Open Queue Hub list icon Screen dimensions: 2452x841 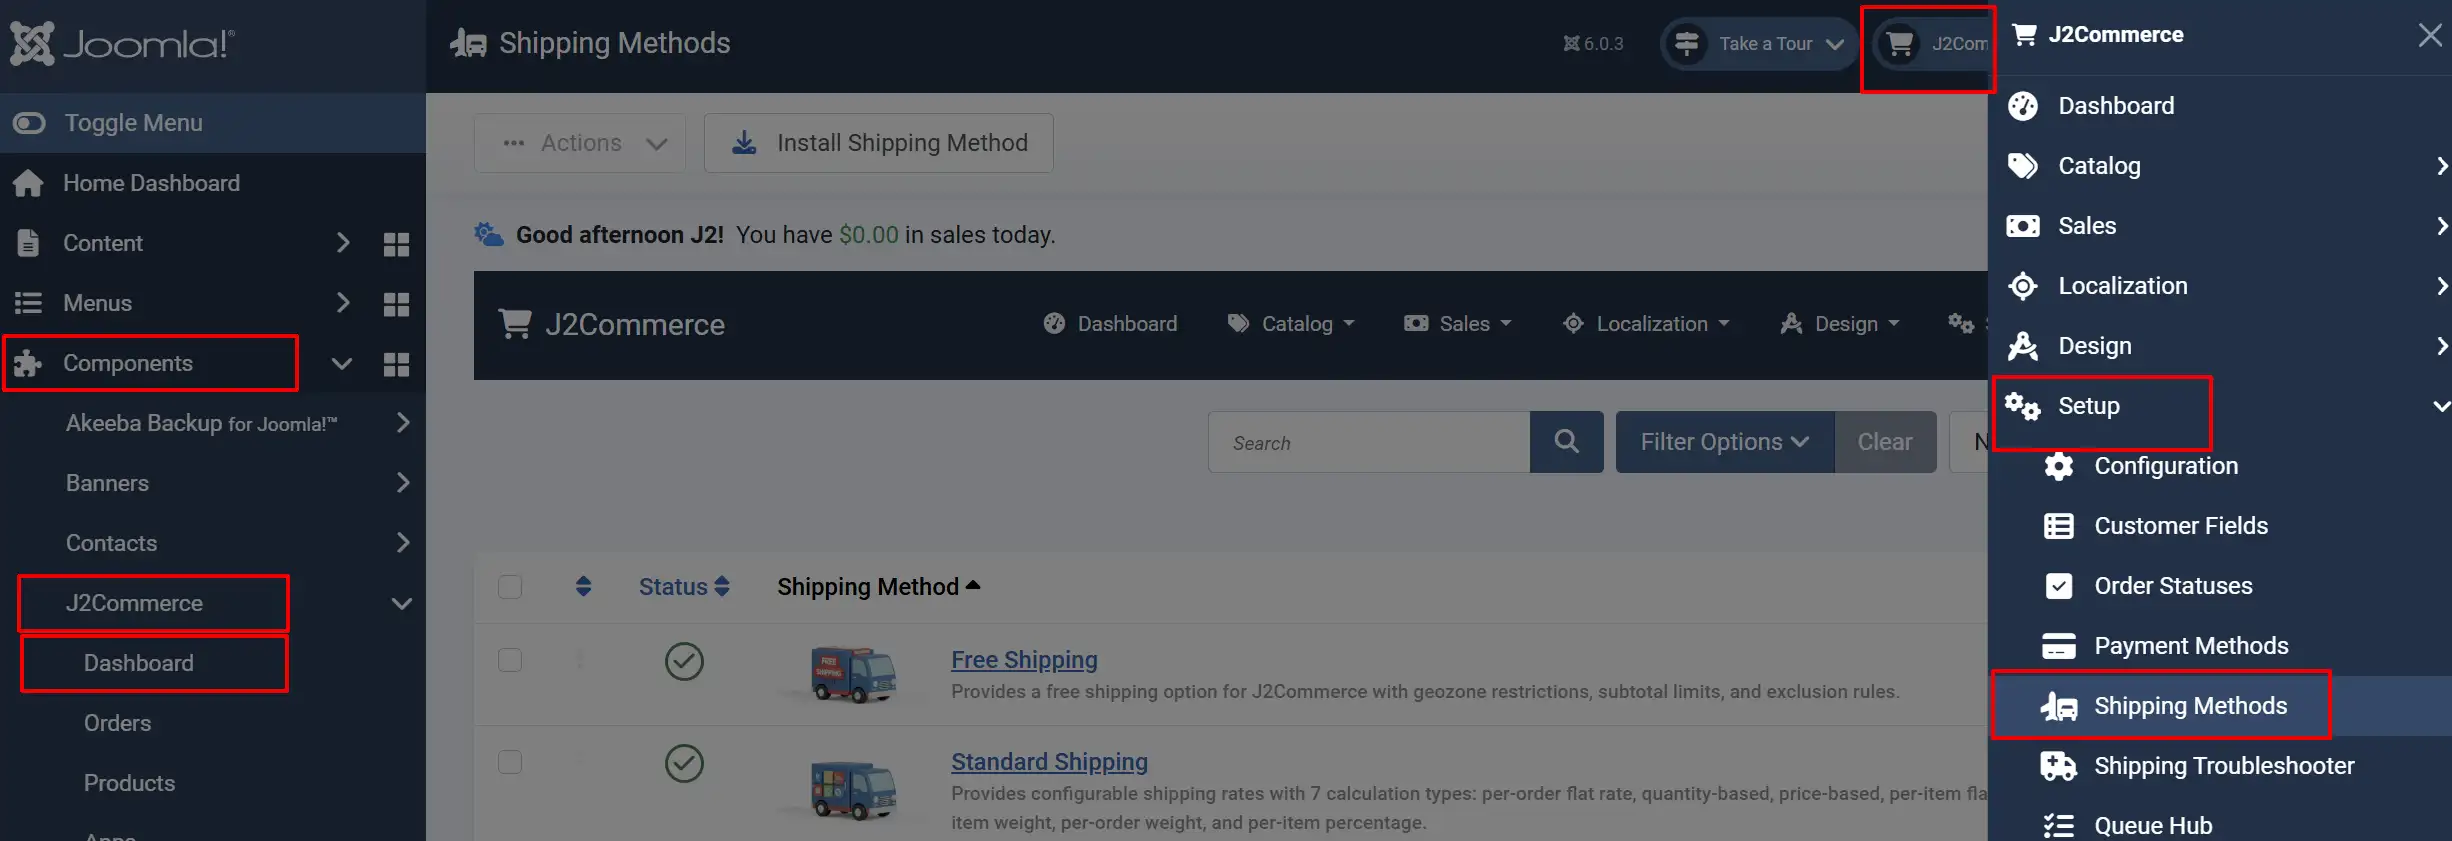tap(2059, 826)
